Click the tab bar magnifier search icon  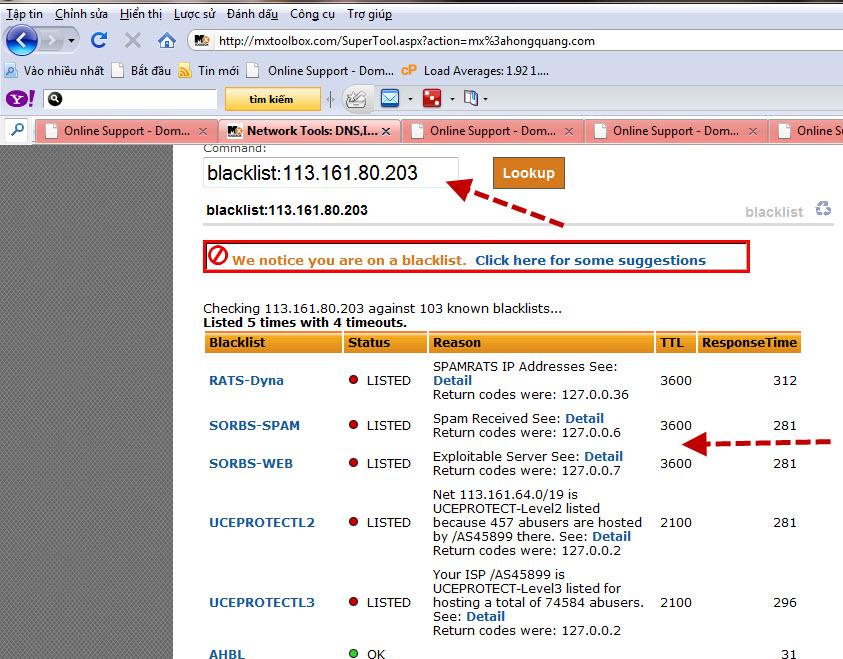(18, 130)
